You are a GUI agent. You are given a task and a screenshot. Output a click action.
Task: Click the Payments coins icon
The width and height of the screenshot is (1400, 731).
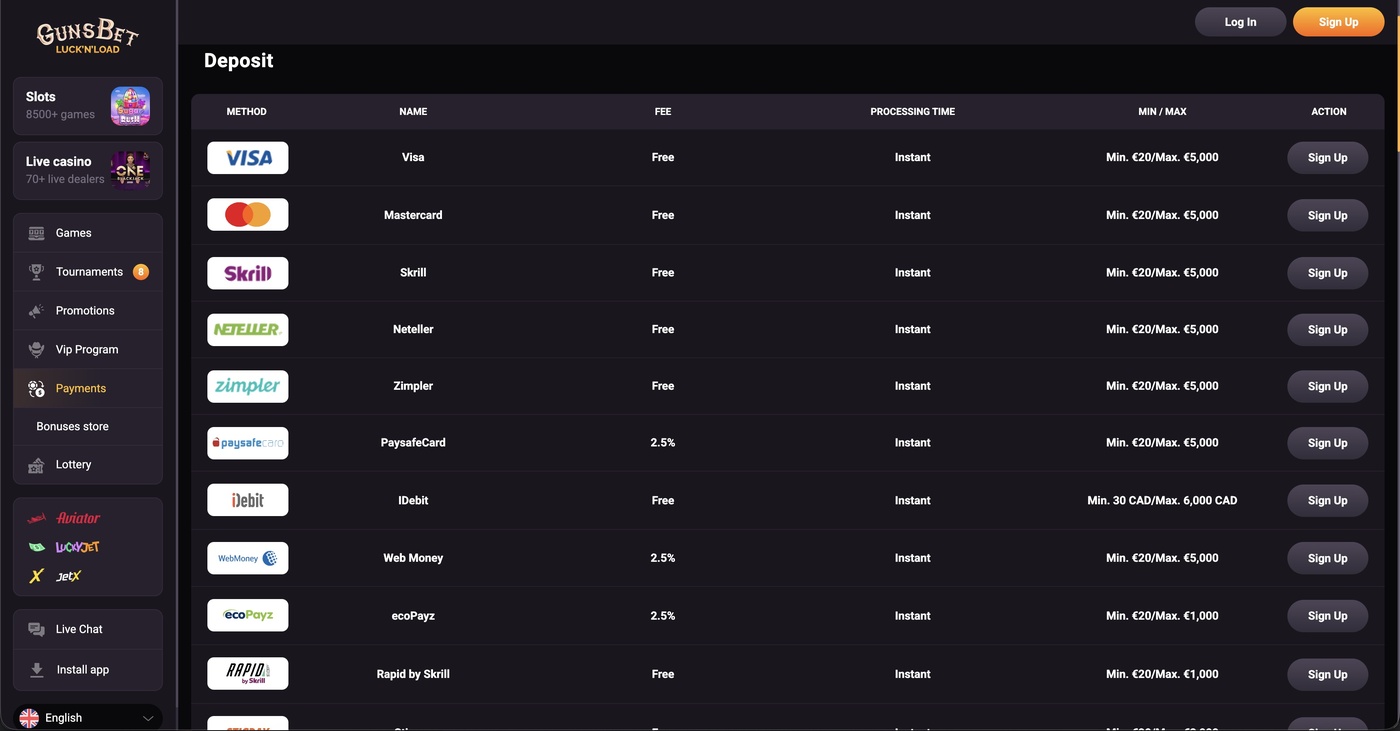pyautogui.click(x=37, y=388)
